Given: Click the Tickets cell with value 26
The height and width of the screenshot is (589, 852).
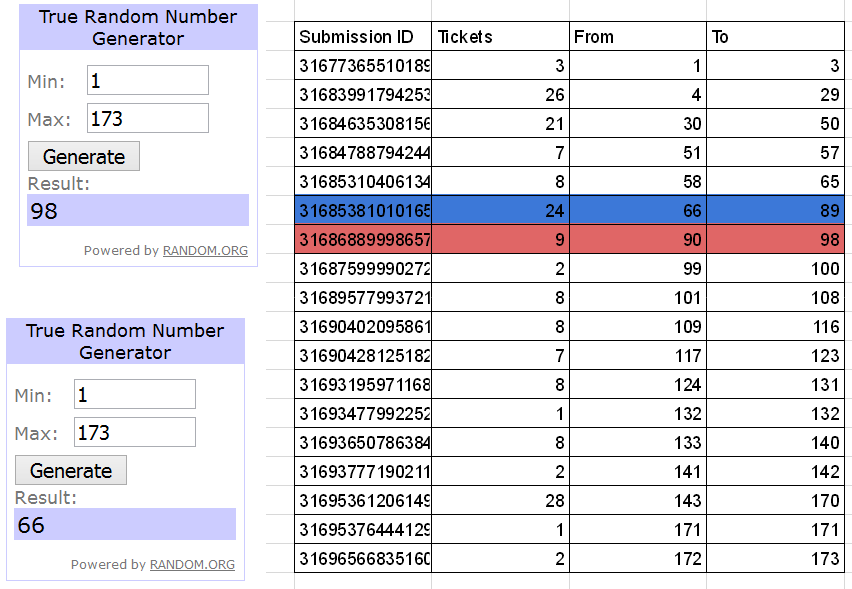Looking at the screenshot, I should pyautogui.click(x=500, y=96).
